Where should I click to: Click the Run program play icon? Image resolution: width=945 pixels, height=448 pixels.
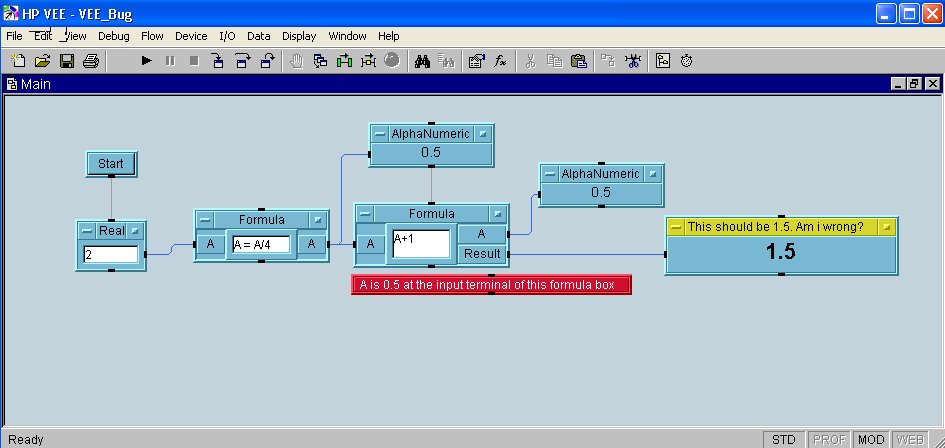146,61
